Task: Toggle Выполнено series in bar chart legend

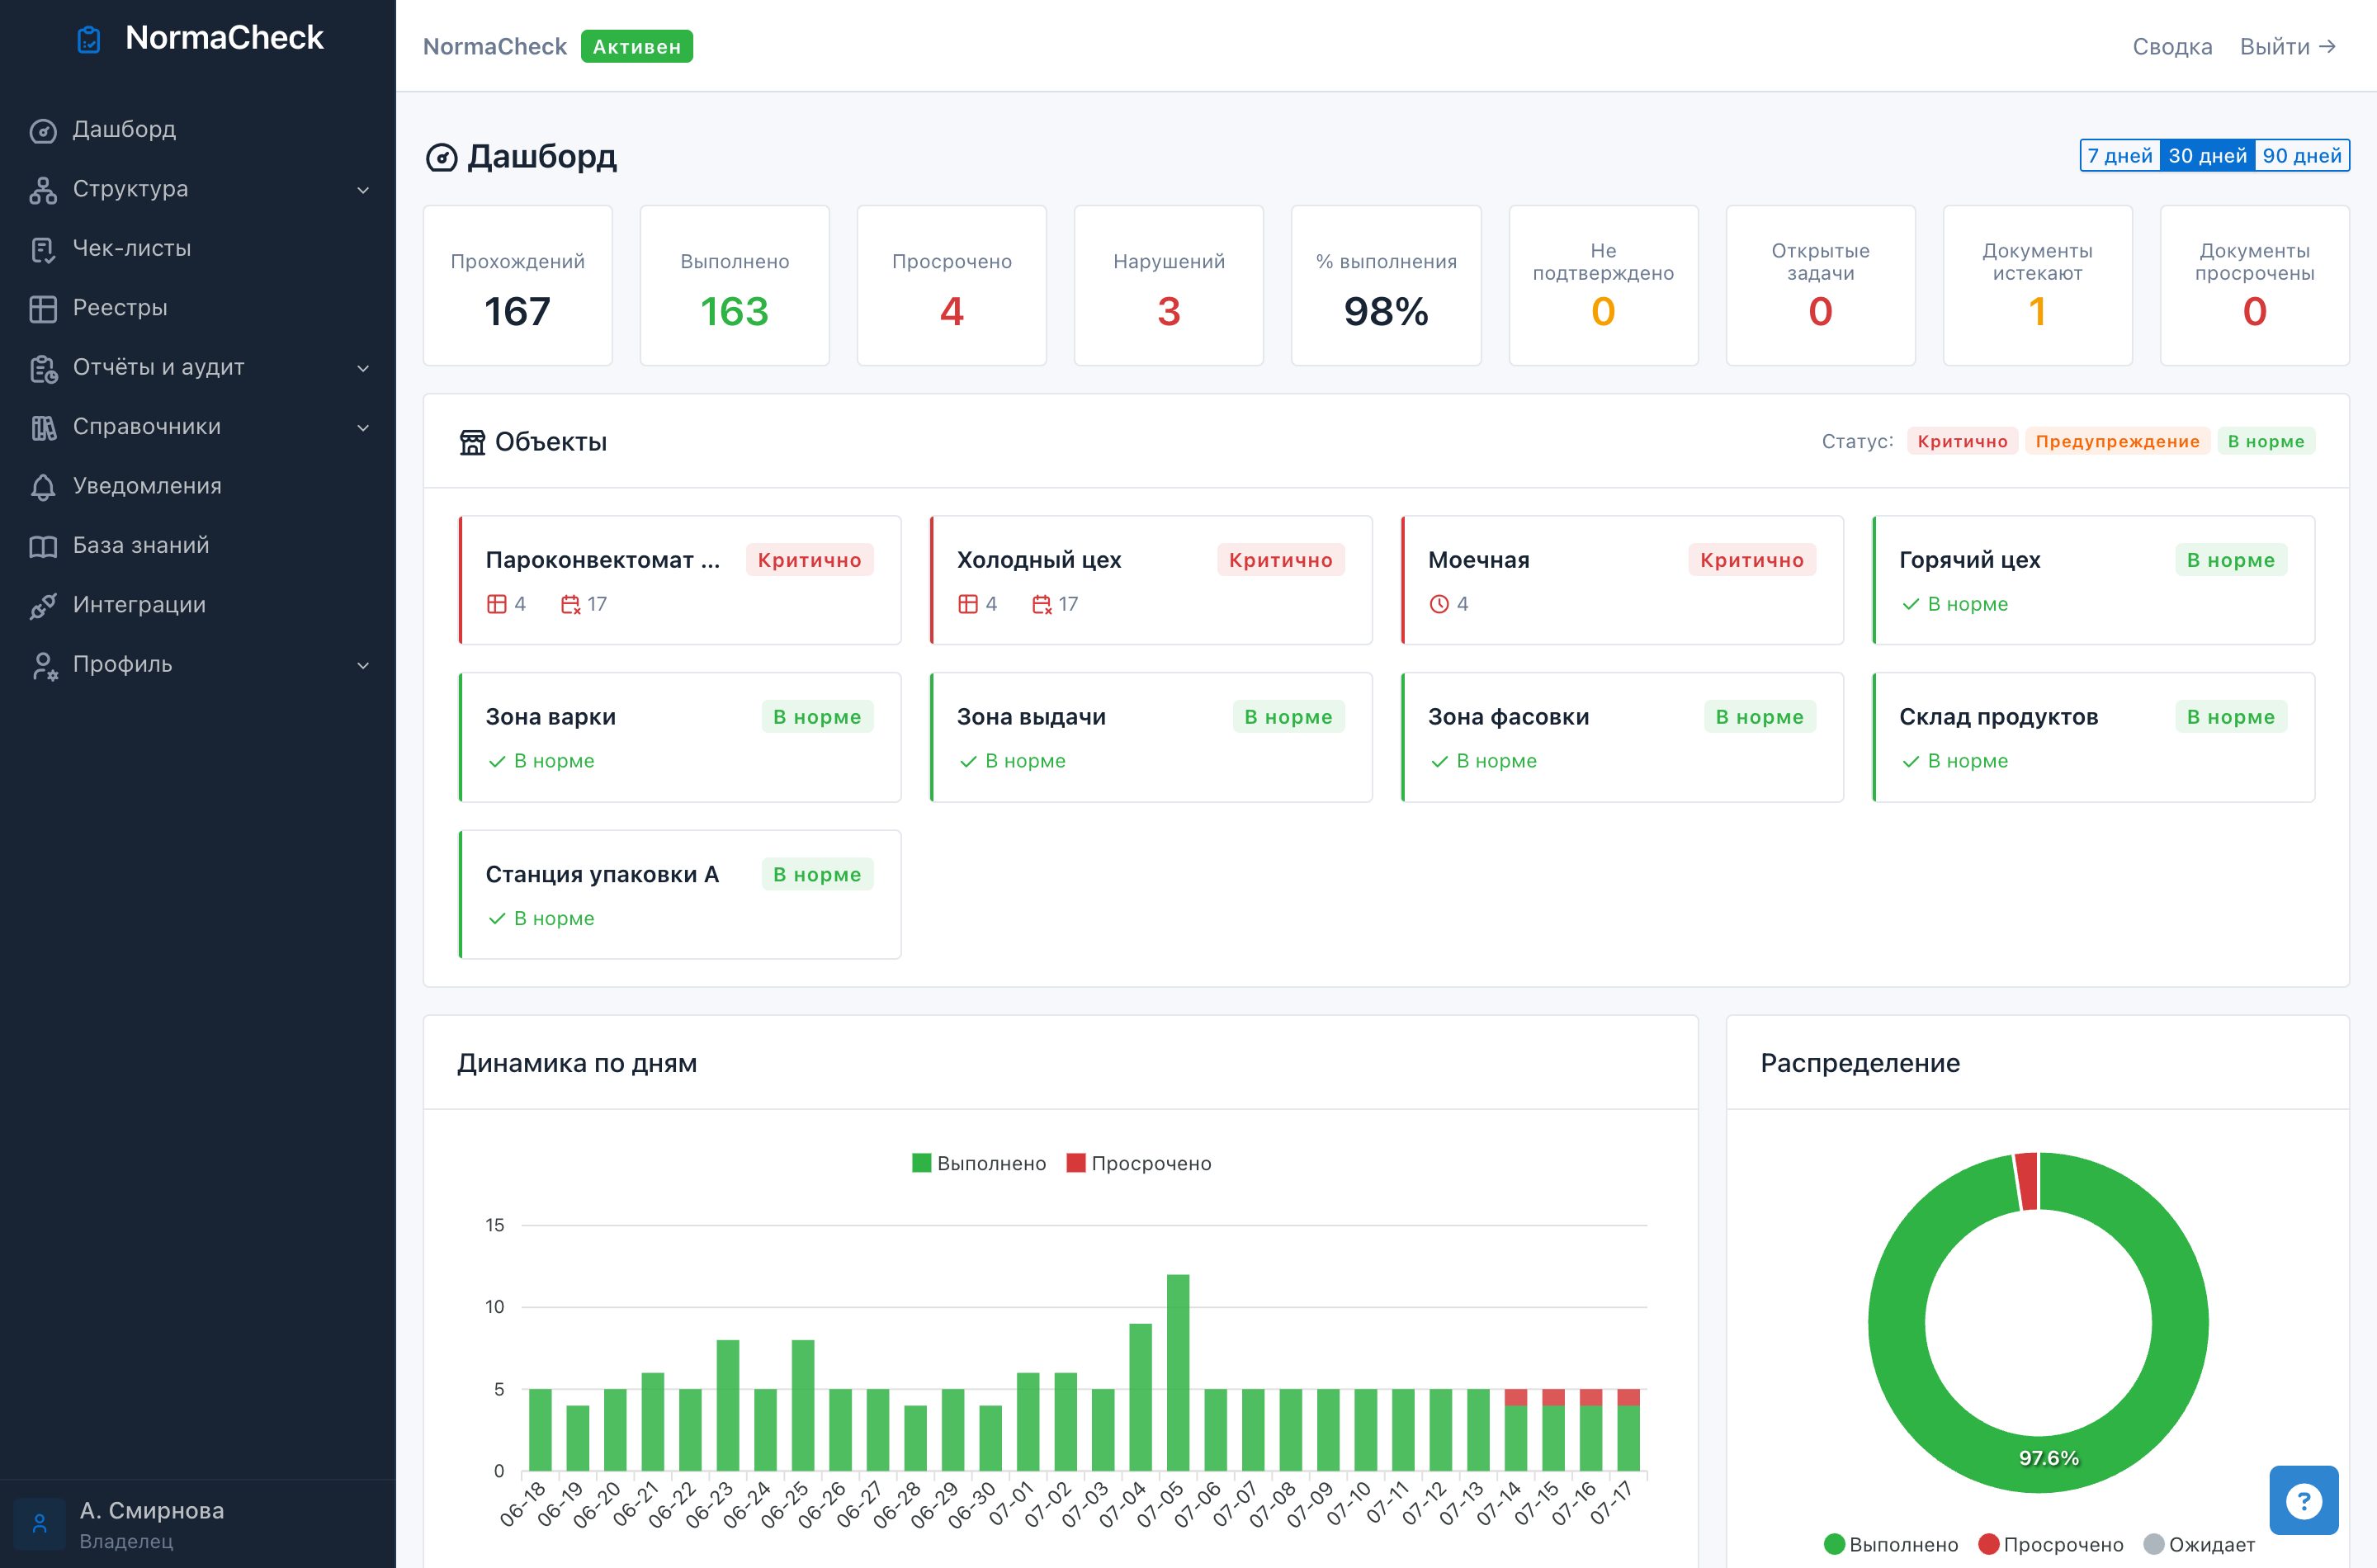Action: point(979,1163)
